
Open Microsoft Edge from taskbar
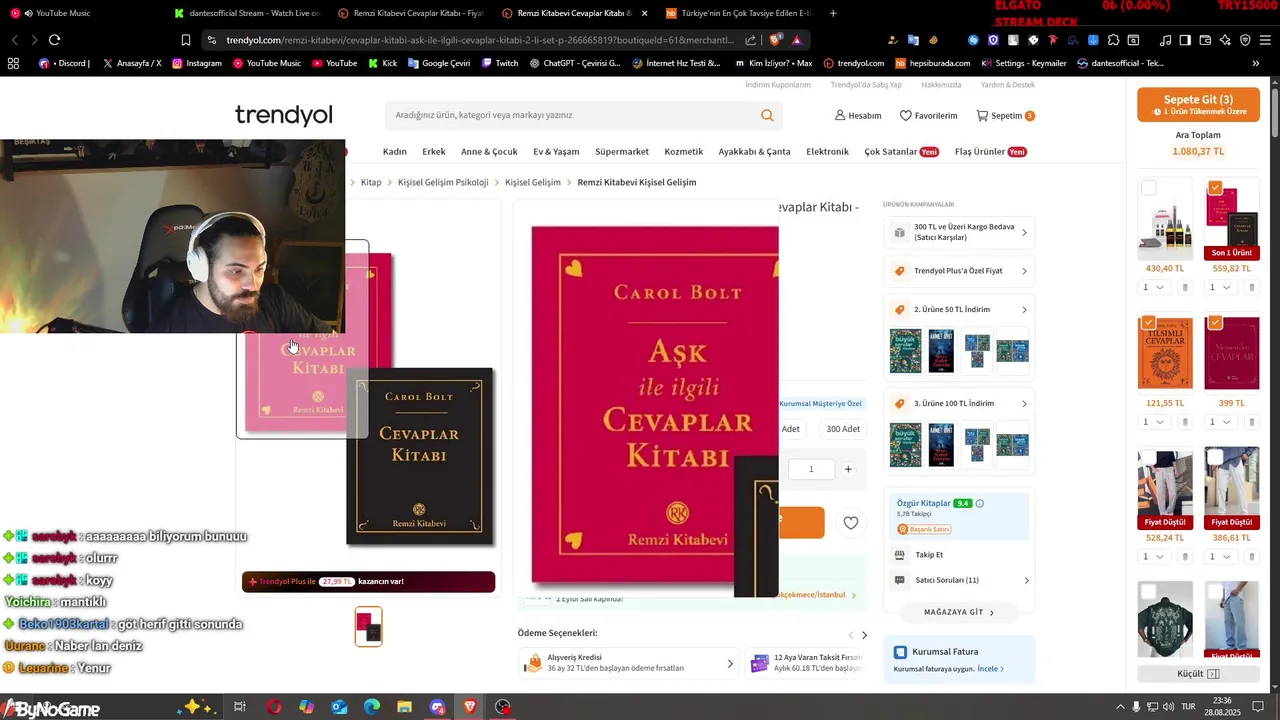(372, 707)
